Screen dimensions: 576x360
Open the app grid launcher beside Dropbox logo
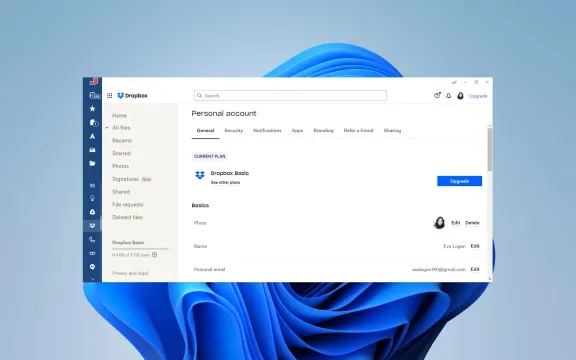(x=109, y=96)
